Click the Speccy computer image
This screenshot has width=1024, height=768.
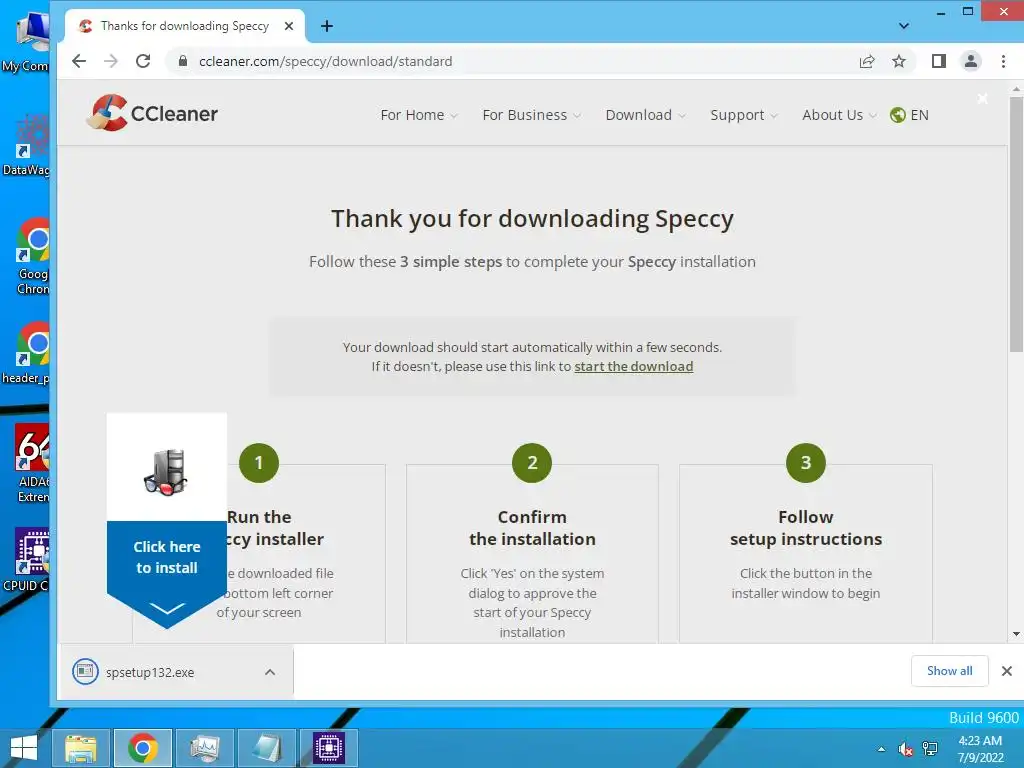[166, 472]
